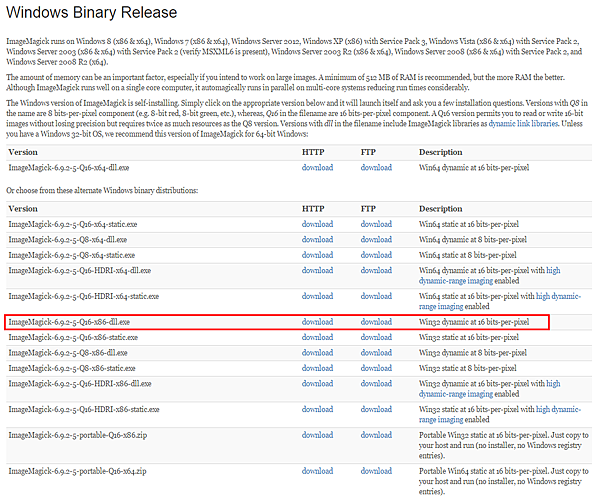Select filename ImageMagick-6.9.2-5-Q16-HDRI-x86-dll.exe
600x496 pixels.
pyautogui.click(x=80, y=383)
